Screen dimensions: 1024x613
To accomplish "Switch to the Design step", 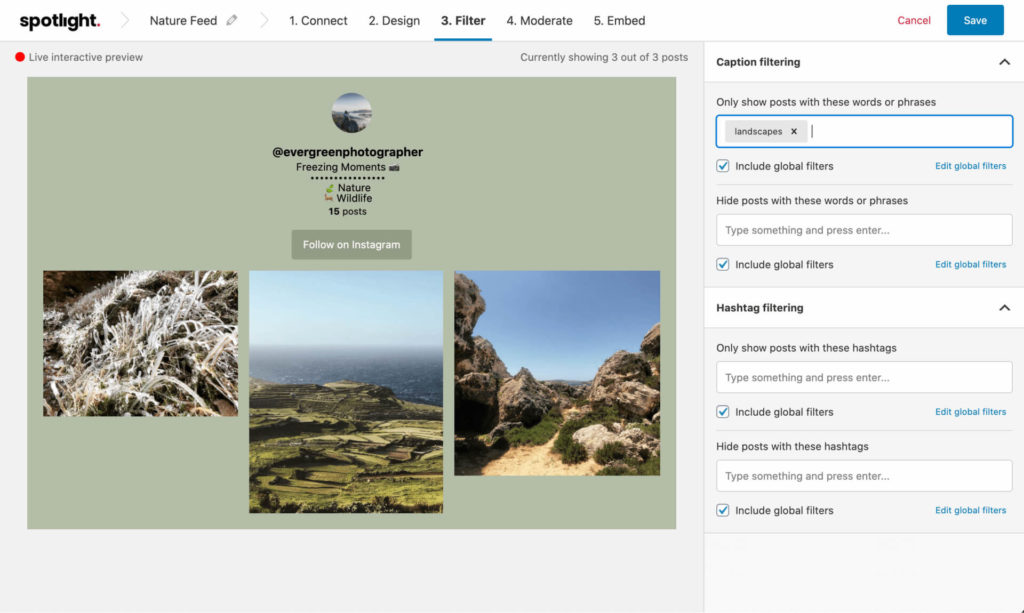I will pos(393,20).
